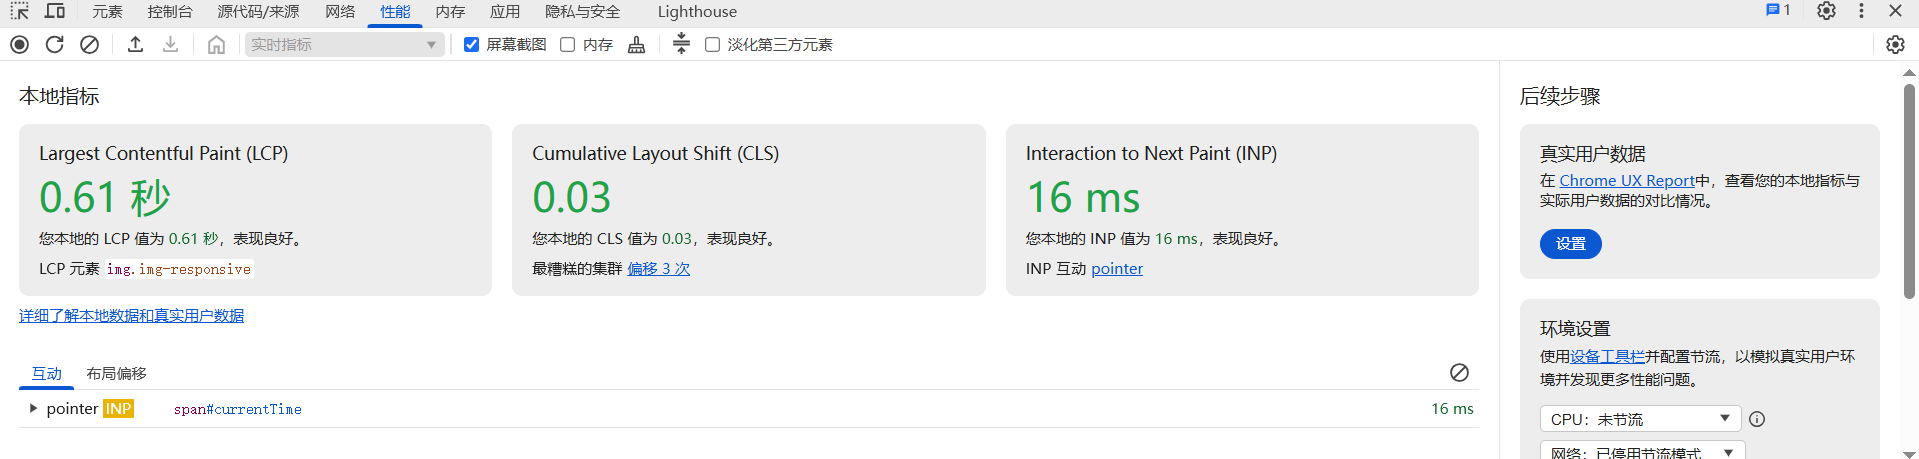Expand the pointer interaction row
1919x459 pixels.
pos(33,409)
